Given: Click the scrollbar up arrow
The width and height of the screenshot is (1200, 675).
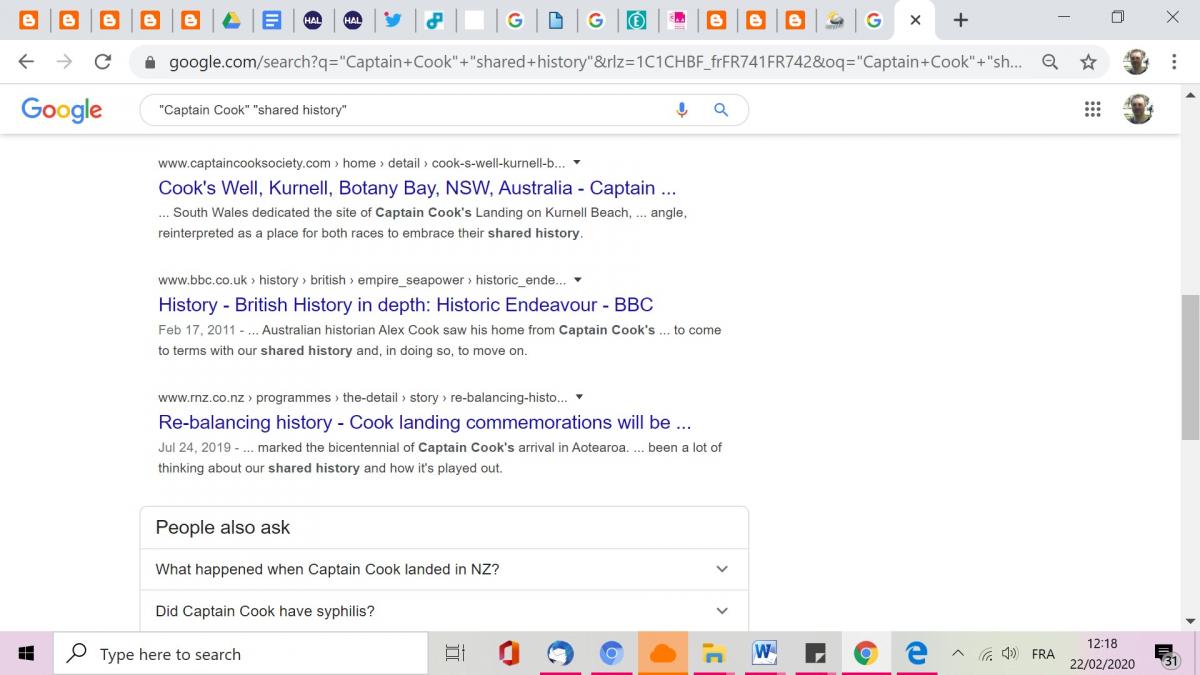Looking at the screenshot, I should click(x=1190, y=97).
